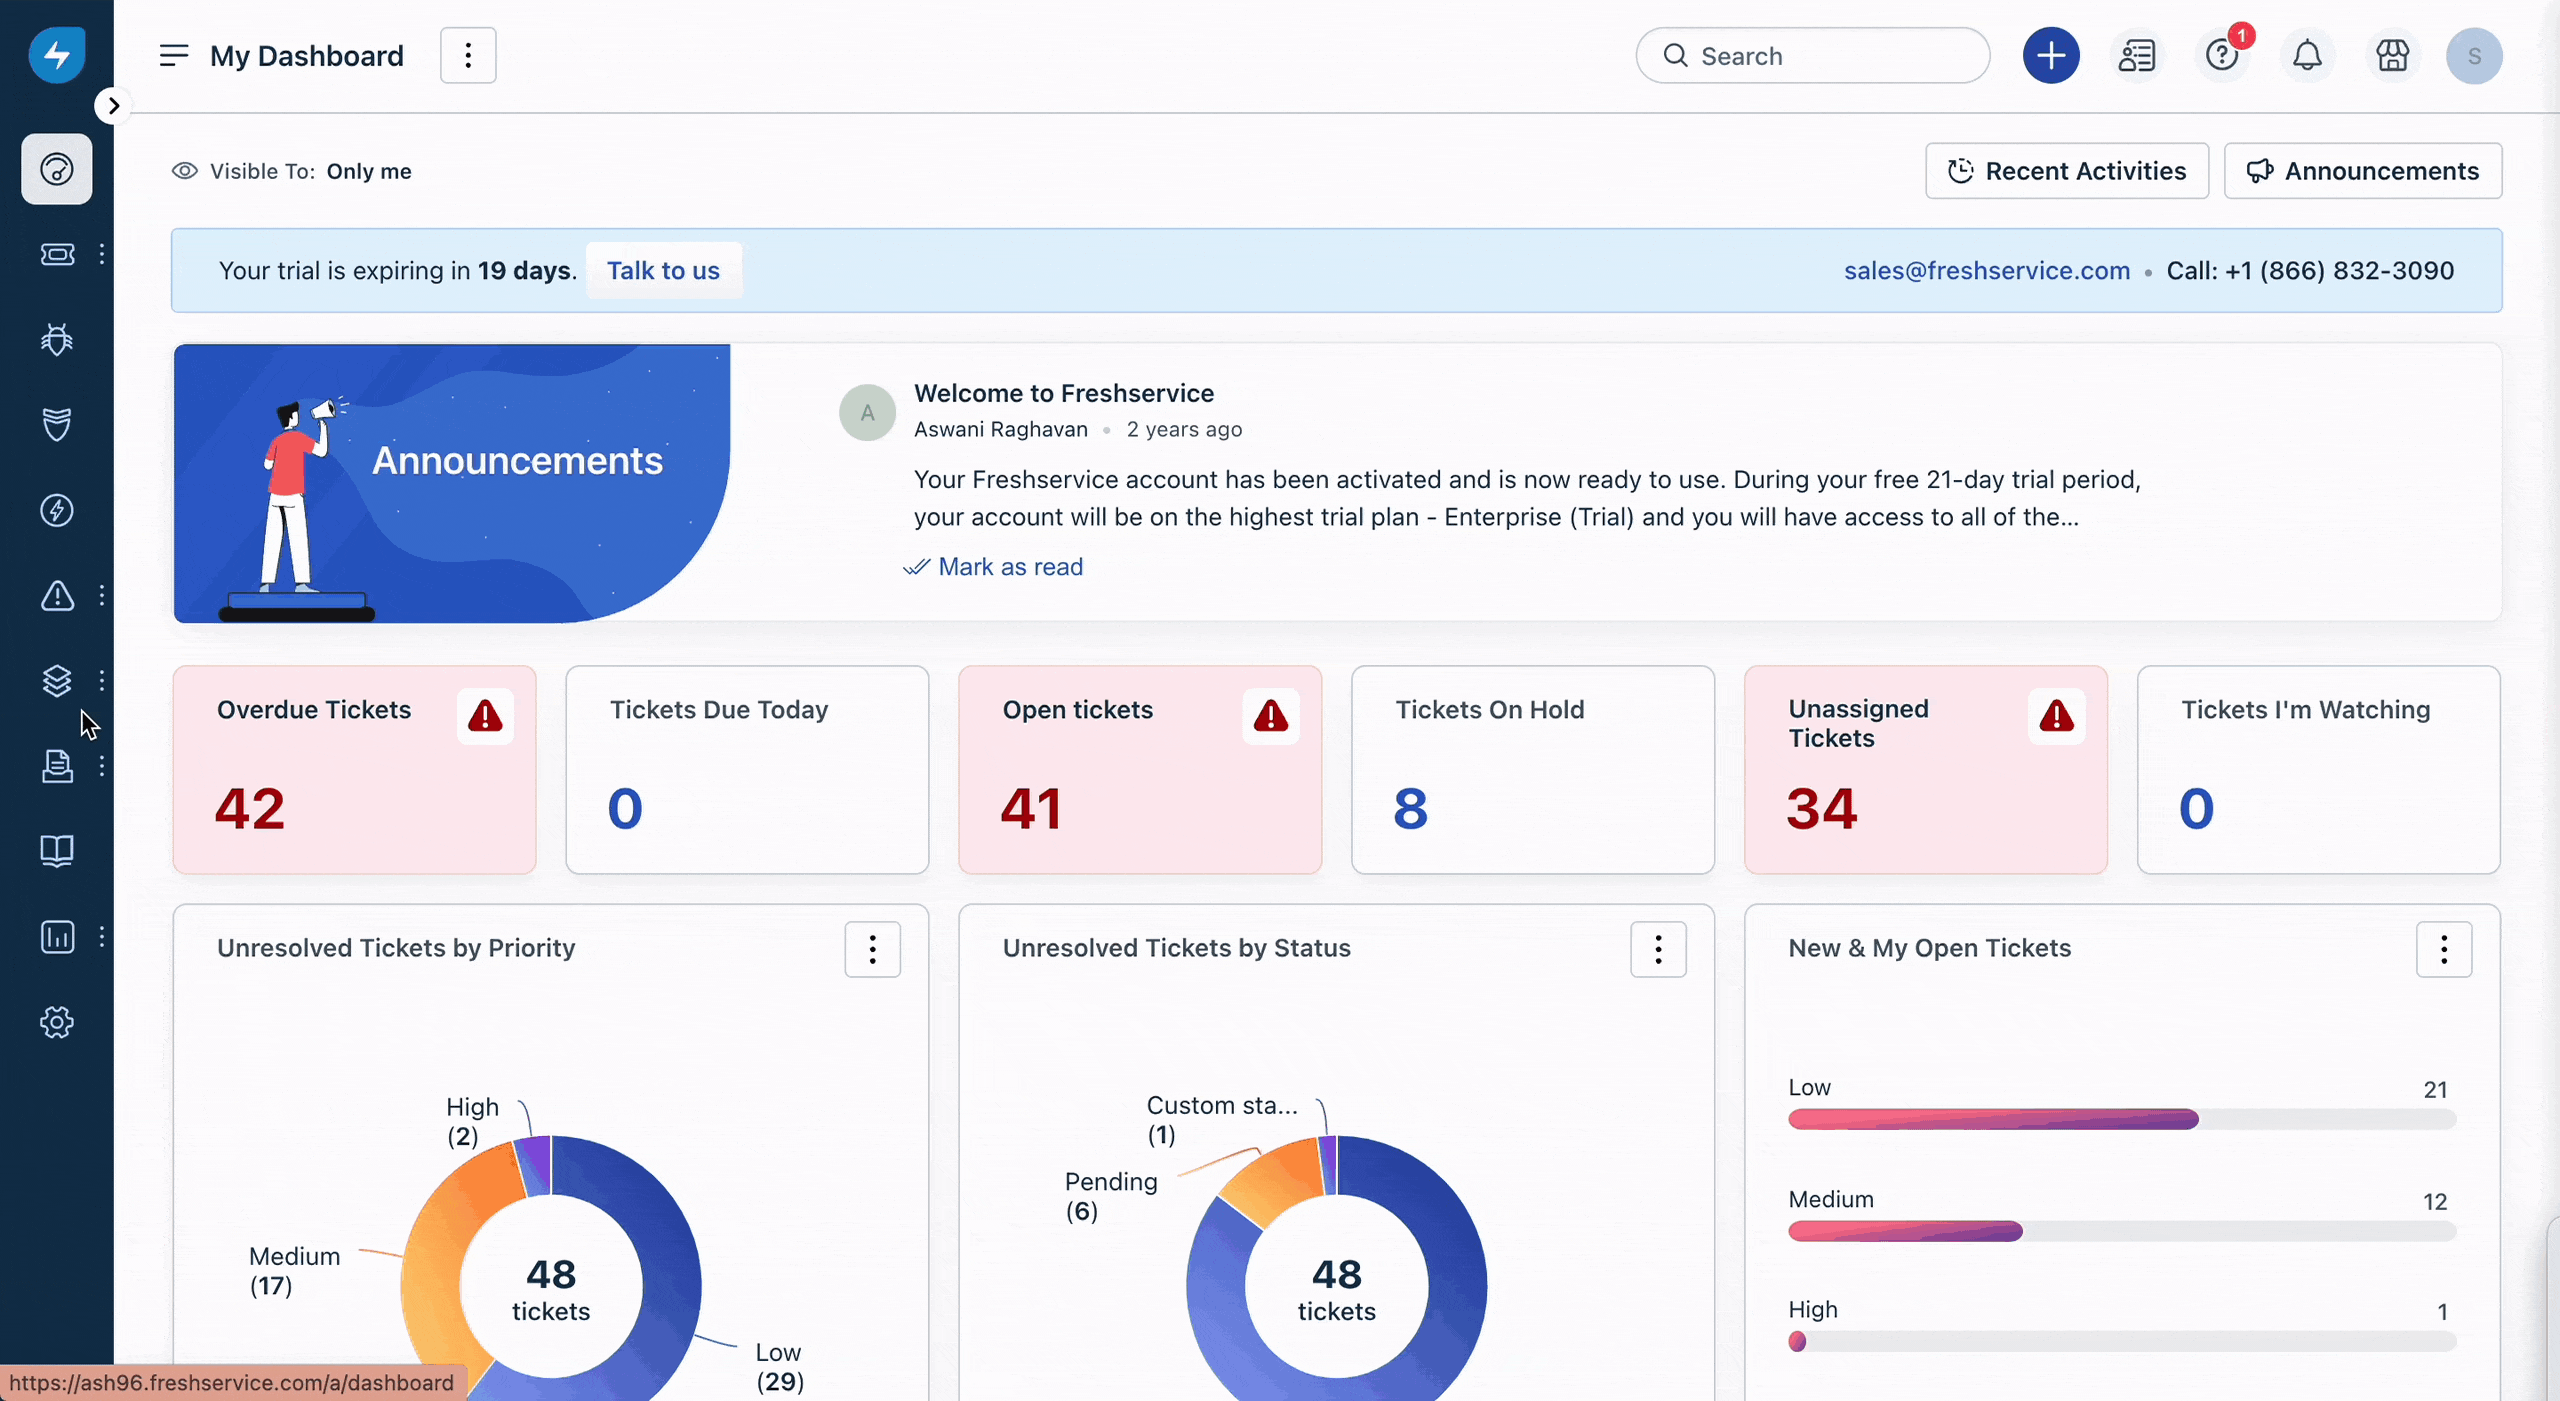Viewport: 2560px width, 1401px height.
Task: Expand Unresolved Tickets by Status widget menu
Action: pos(1658,949)
